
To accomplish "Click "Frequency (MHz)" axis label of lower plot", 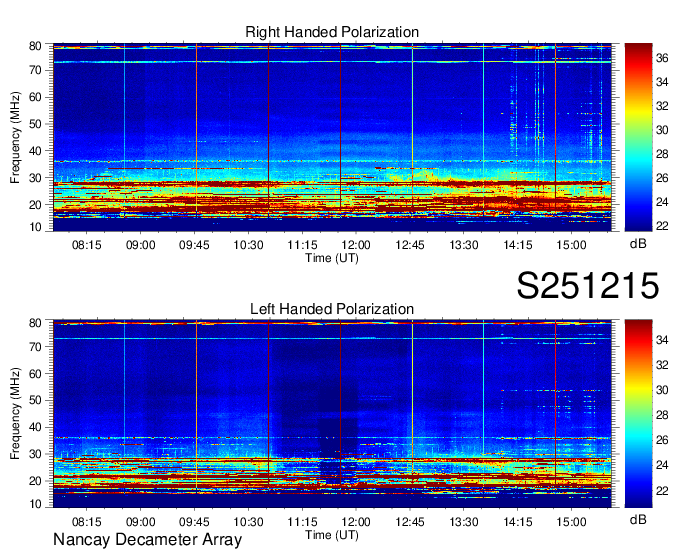I will pyautogui.click(x=16, y=412).
